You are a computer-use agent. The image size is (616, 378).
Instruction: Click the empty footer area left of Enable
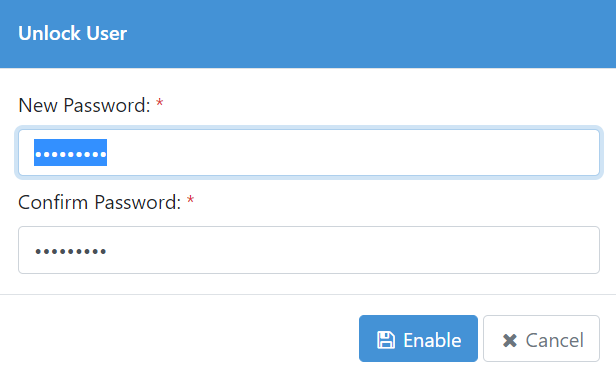[x=177, y=338]
